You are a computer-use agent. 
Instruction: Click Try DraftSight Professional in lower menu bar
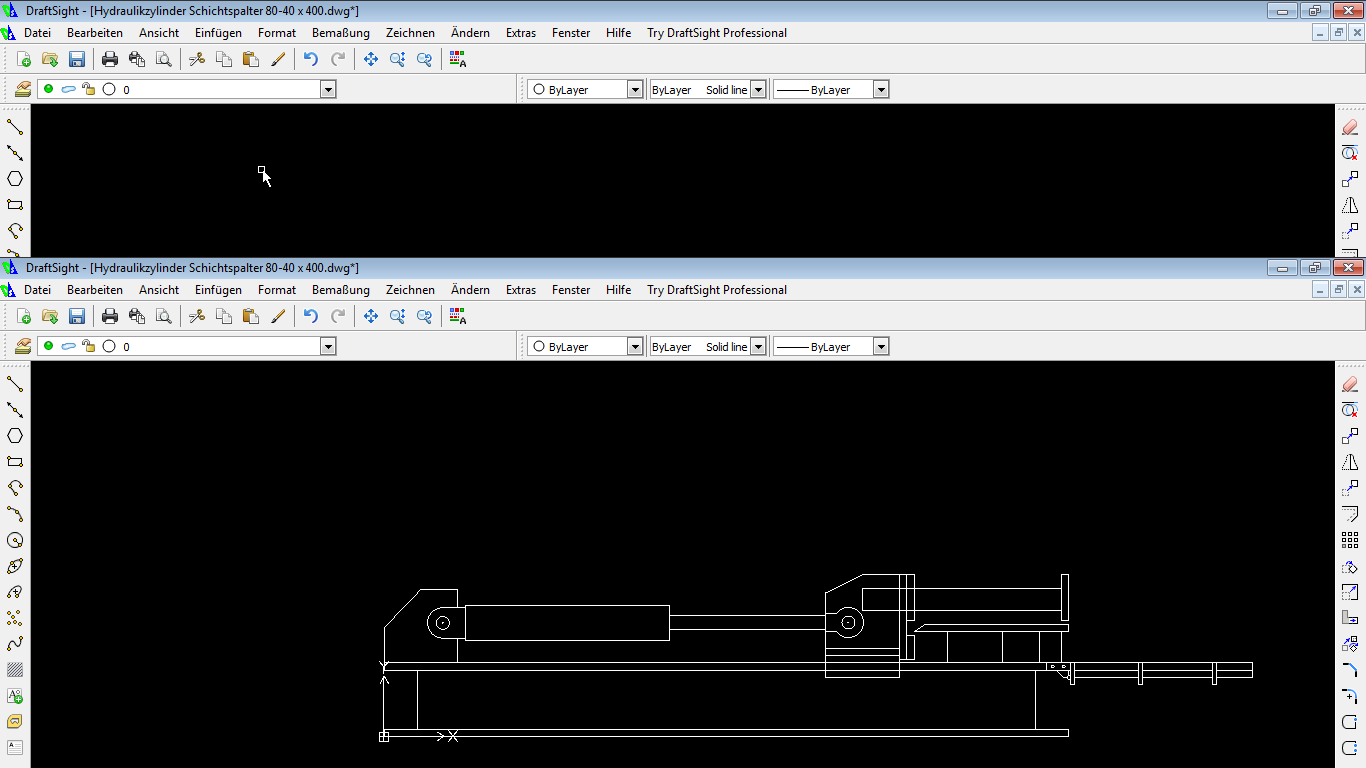click(x=716, y=290)
